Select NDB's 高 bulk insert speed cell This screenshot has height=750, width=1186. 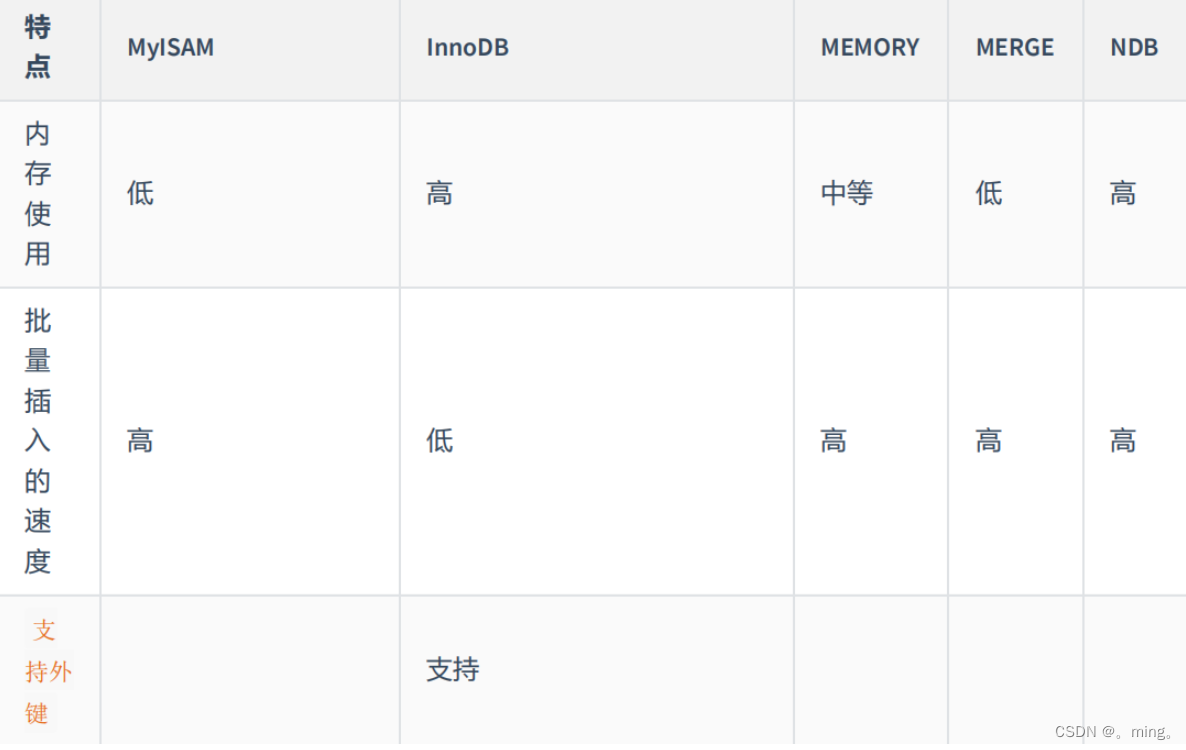click(1123, 441)
